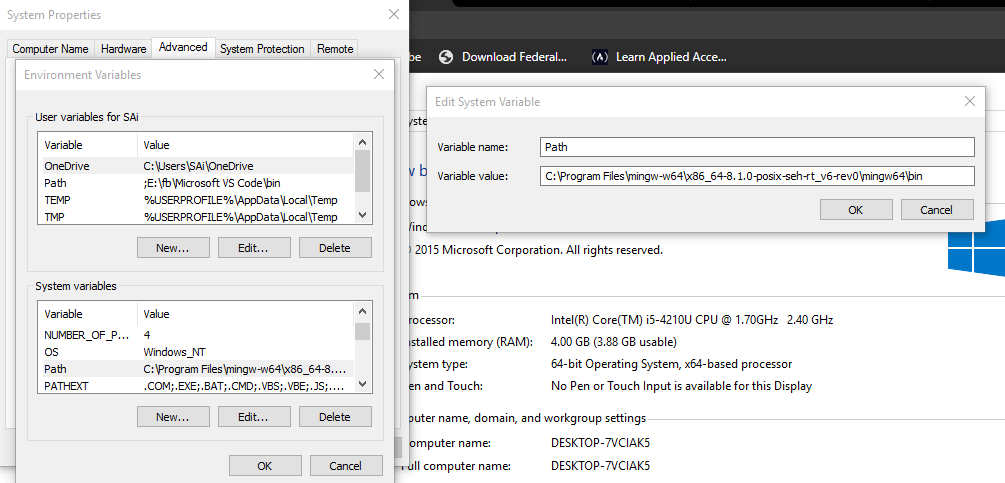The width and height of the screenshot is (1005, 483).
Task: Click the up arrow of System variables scrollbar
Action: (362, 311)
